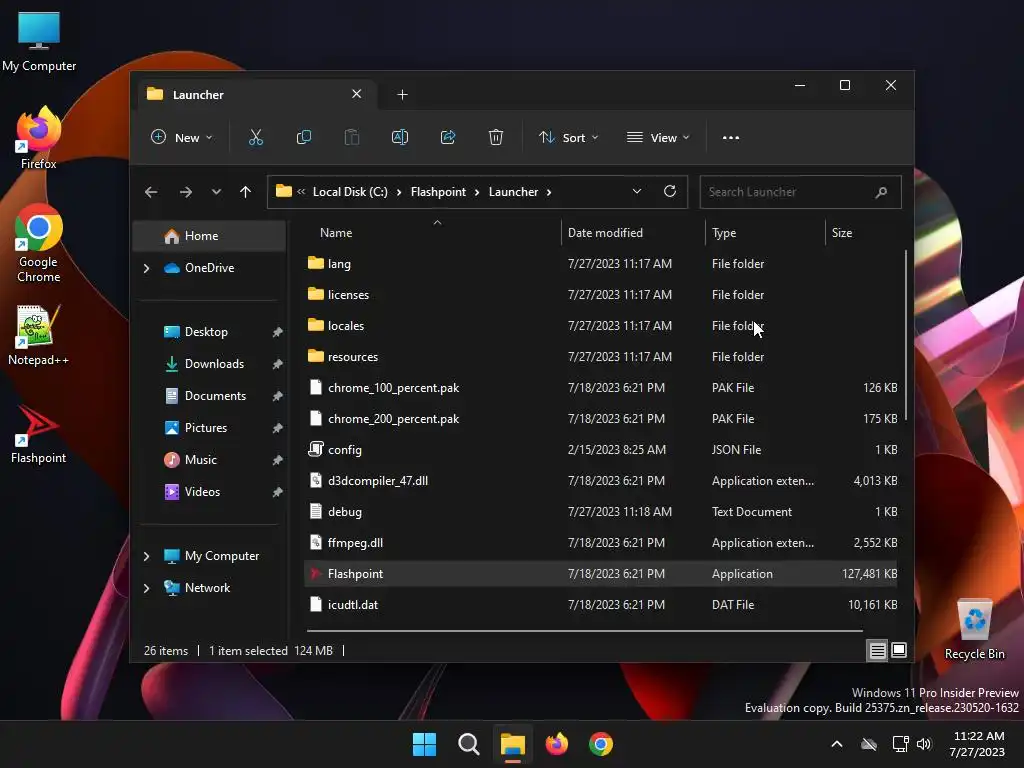1024x768 pixels.
Task: Click the search magnifier in Search Launcher
Action: [x=881, y=192]
